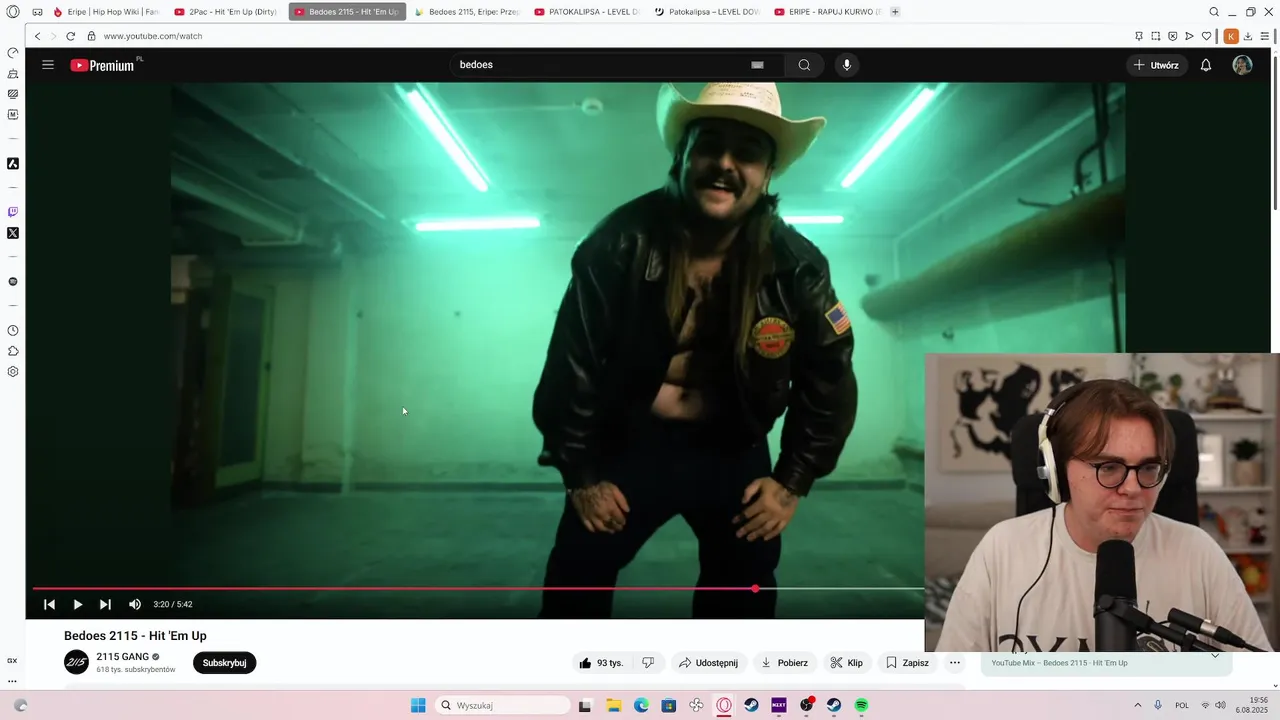Start voice search with the microphone
1280x720 pixels.
pos(847,65)
